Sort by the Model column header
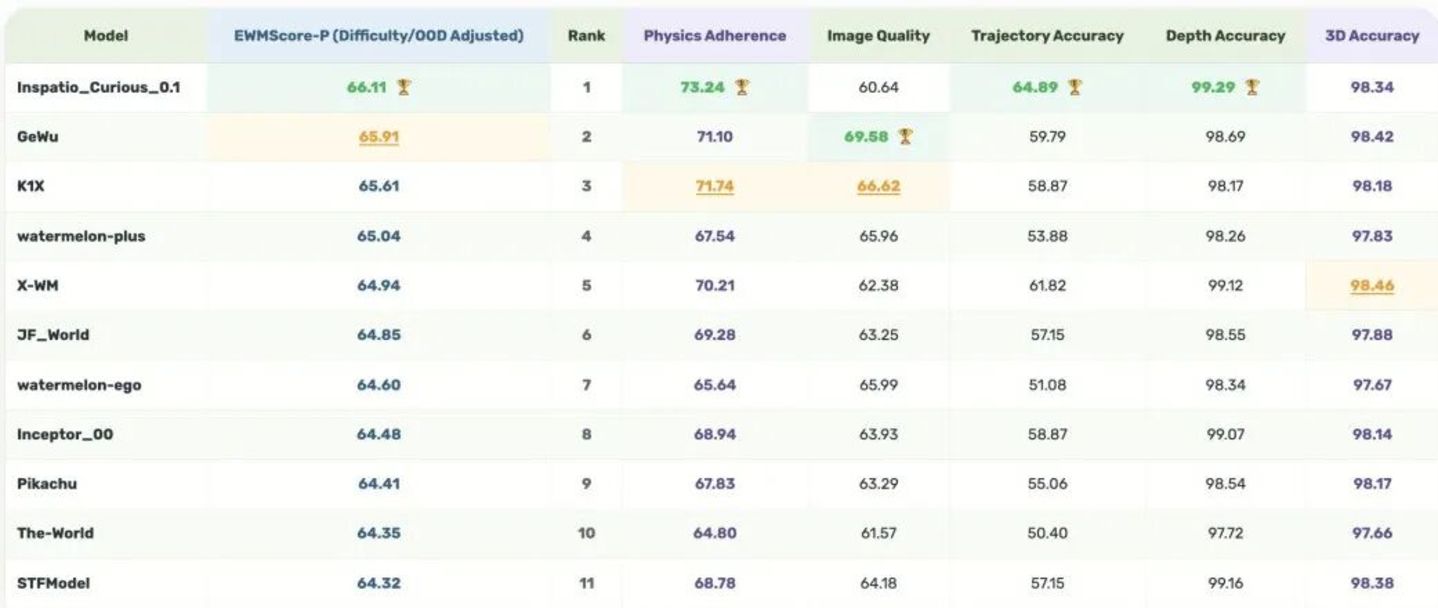 (106, 36)
